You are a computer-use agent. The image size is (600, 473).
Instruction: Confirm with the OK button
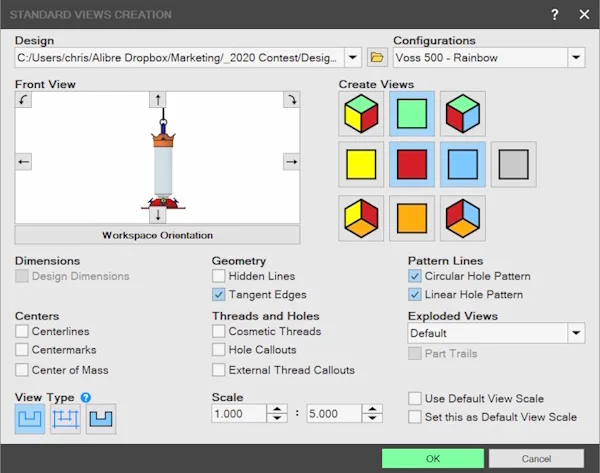[433, 458]
